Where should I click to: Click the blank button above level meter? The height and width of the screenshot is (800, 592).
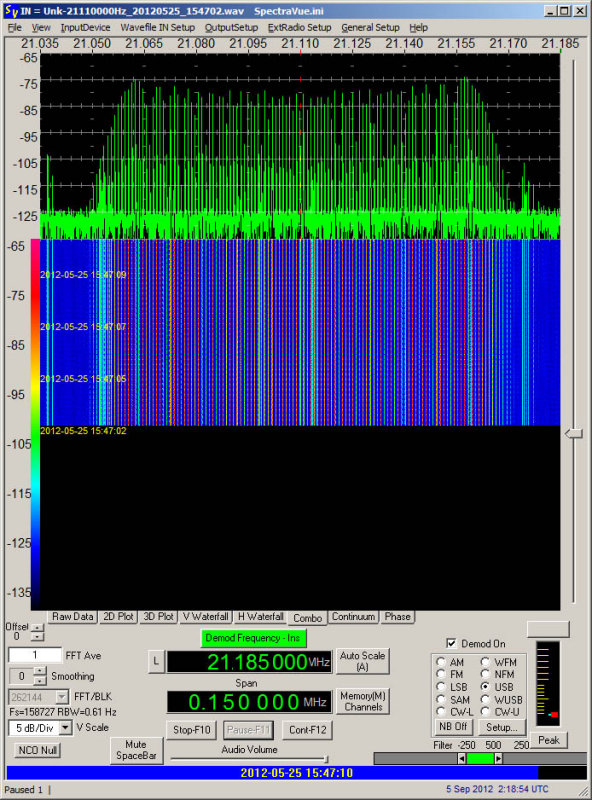coord(548,629)
